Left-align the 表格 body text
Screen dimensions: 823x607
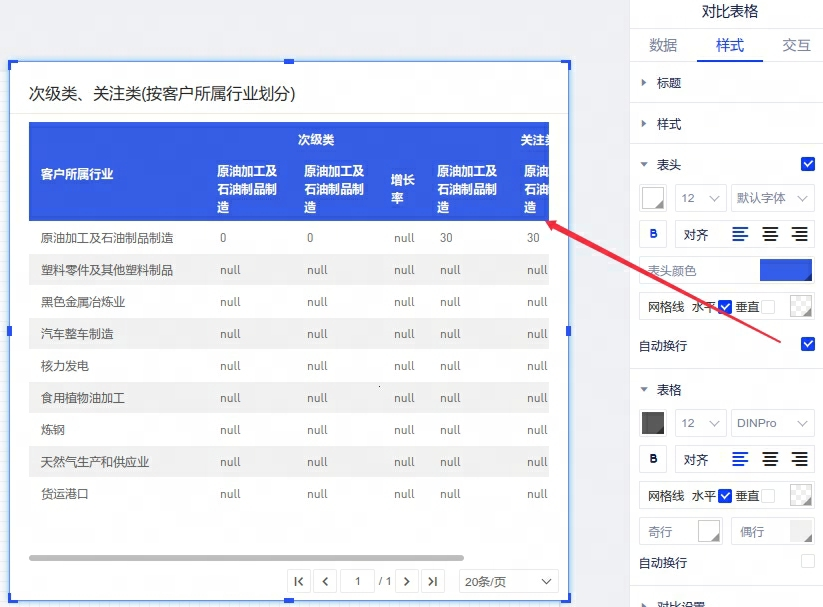(x=740, y=459)
